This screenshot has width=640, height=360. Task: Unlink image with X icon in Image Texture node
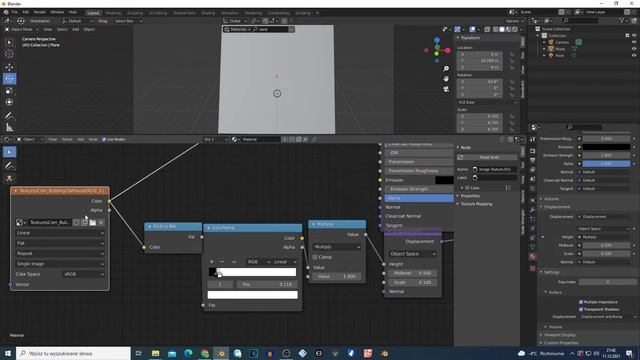click(101, 222)
